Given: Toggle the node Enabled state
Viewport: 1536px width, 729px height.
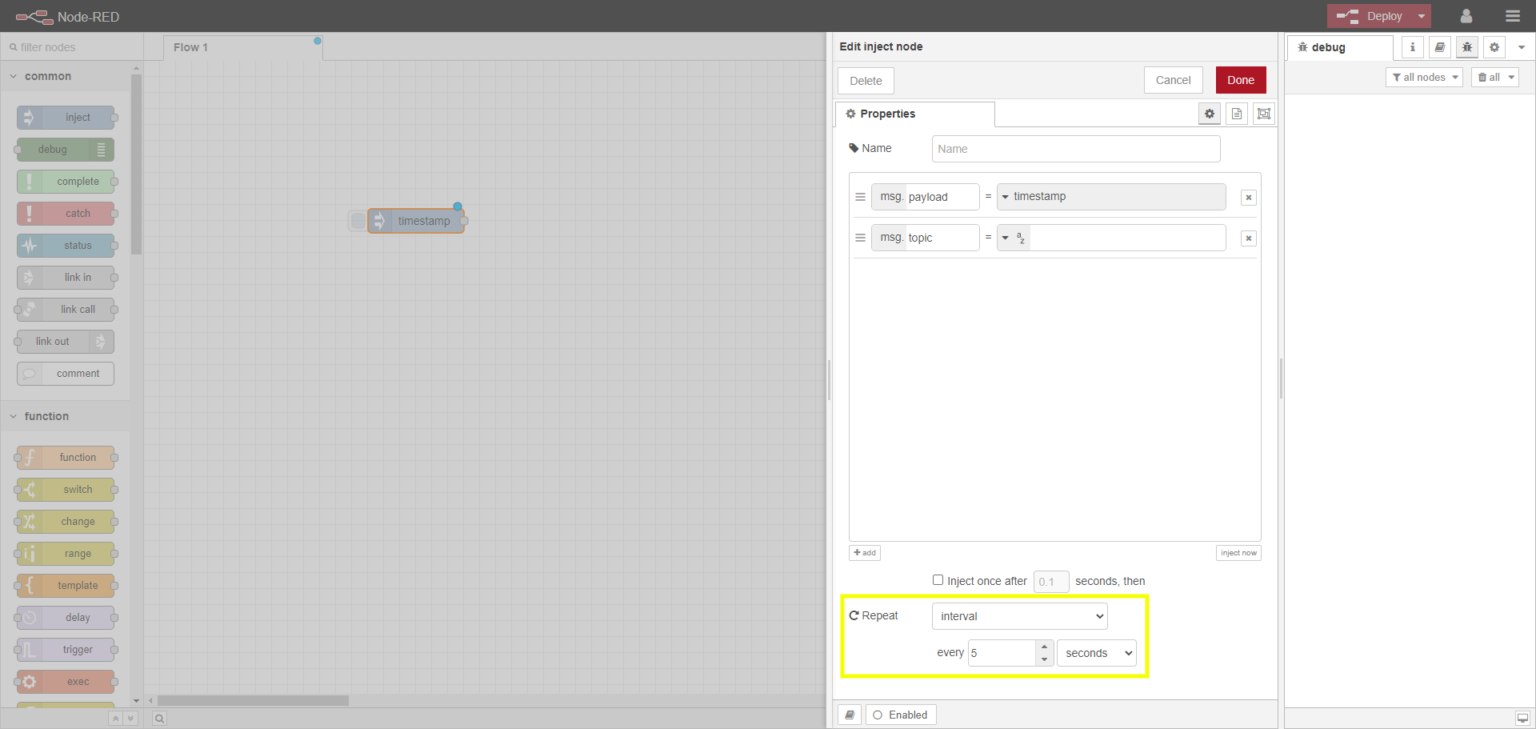Looking at the screenshot, I should 900,715.
